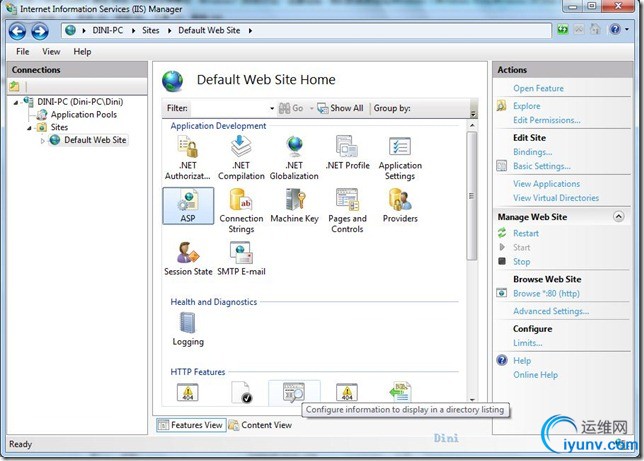Open Advanced Settings... link
This screenshot has width=644, height=461.
pos(551,311)
